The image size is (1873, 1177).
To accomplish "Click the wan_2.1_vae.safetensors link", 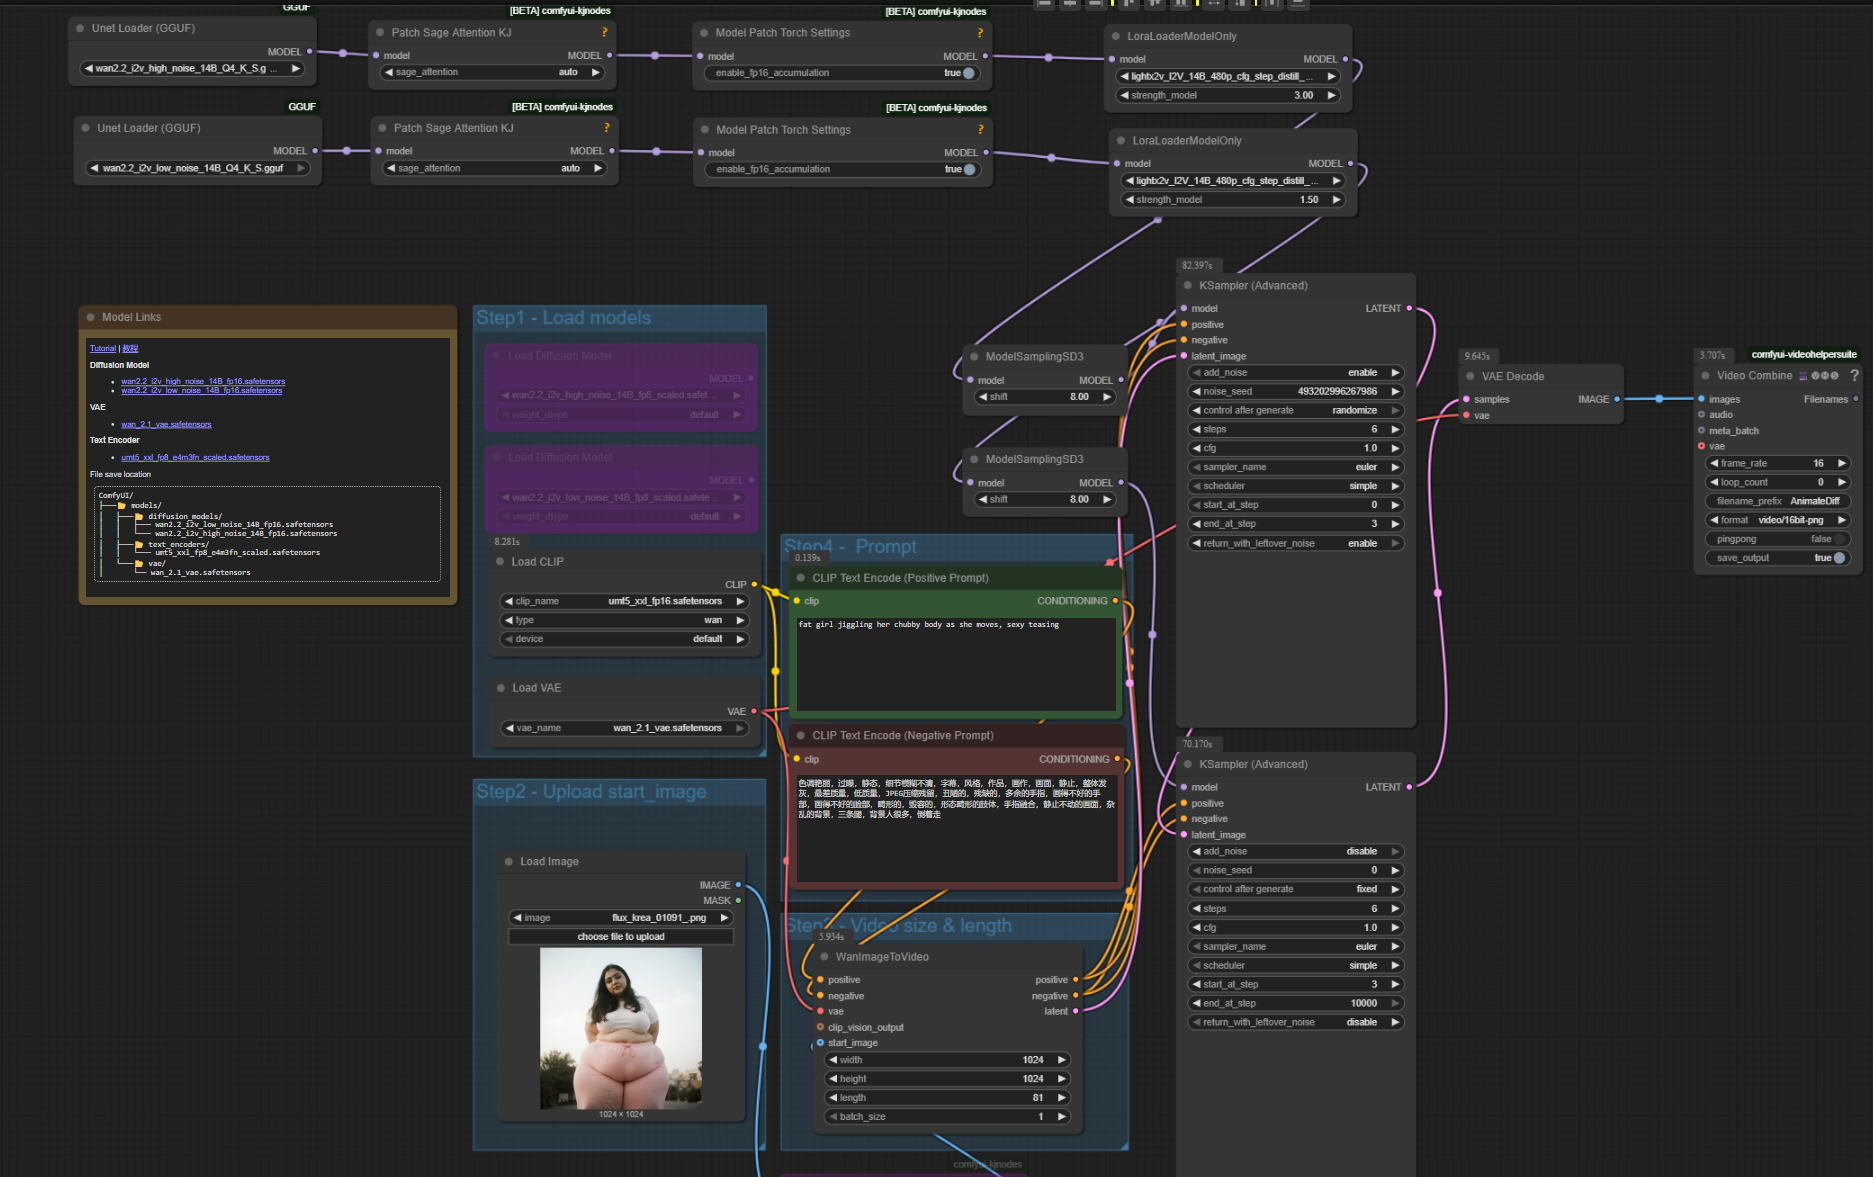I will click(166, 424).
